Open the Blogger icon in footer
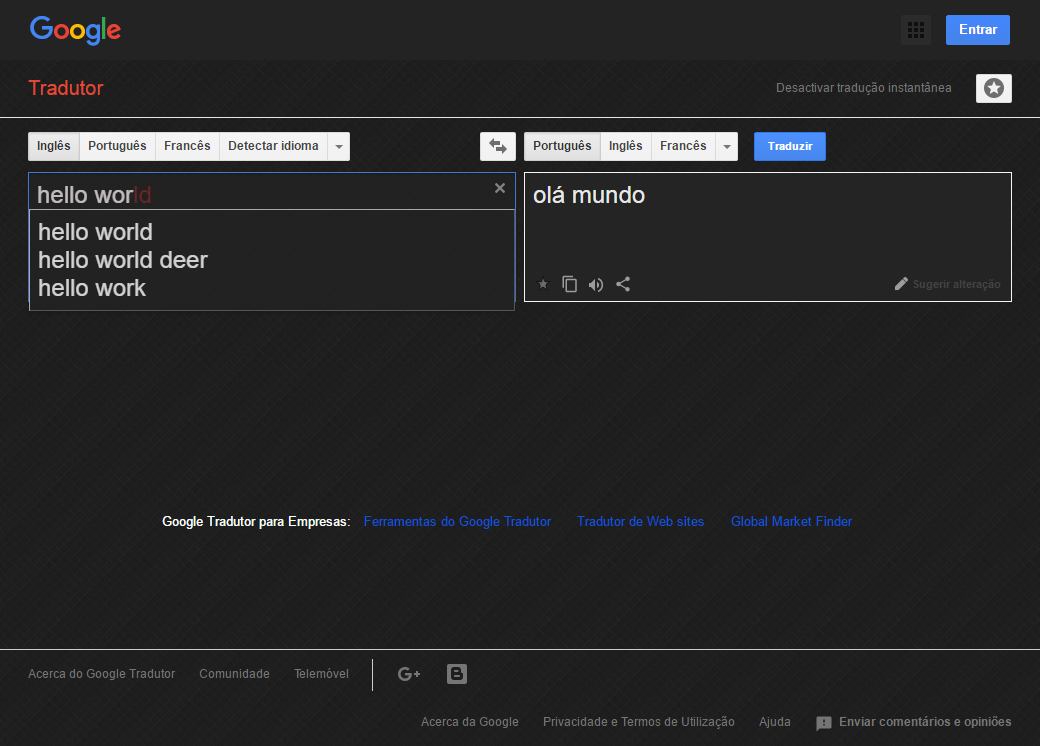 click(x=457, y=674)
